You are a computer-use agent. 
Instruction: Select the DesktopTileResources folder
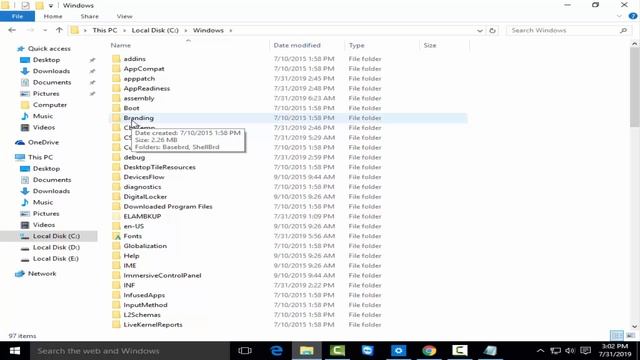pos(160,167)
